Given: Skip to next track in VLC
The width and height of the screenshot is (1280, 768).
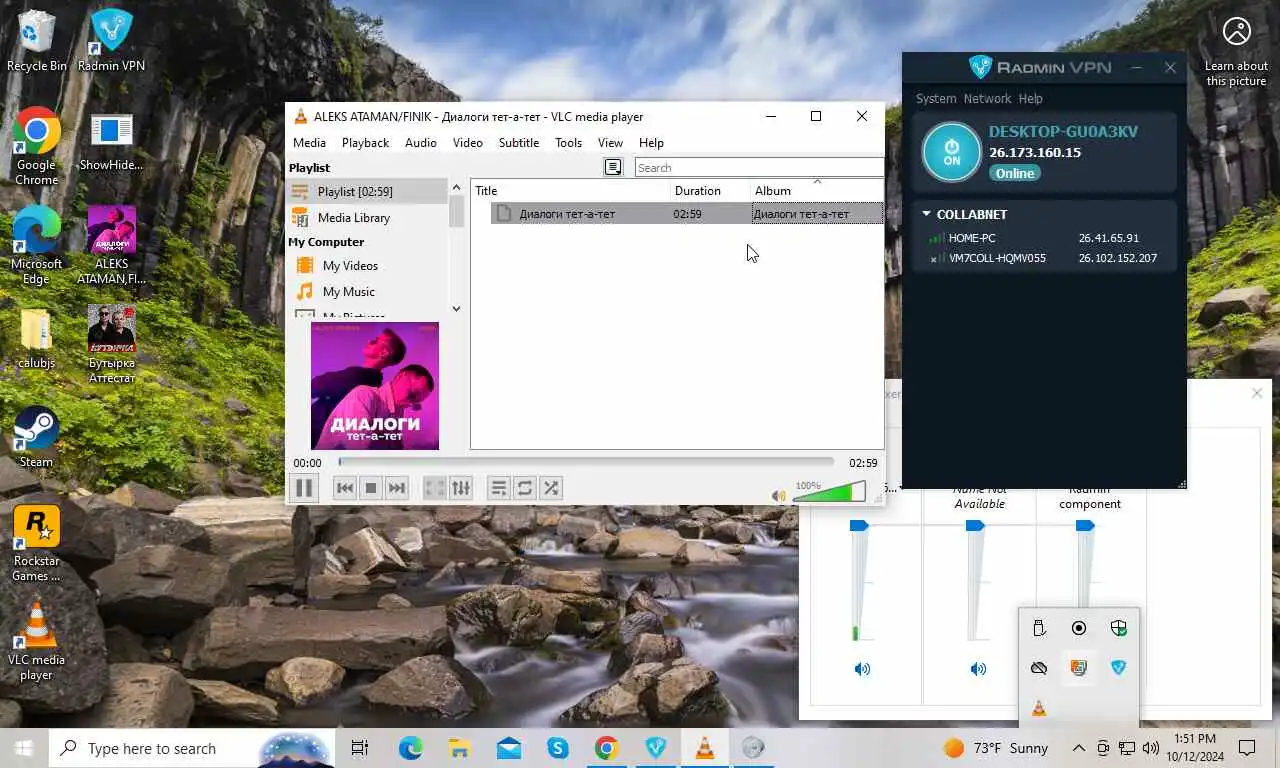Looking at the screenshot, I should [x=397, y=488].
